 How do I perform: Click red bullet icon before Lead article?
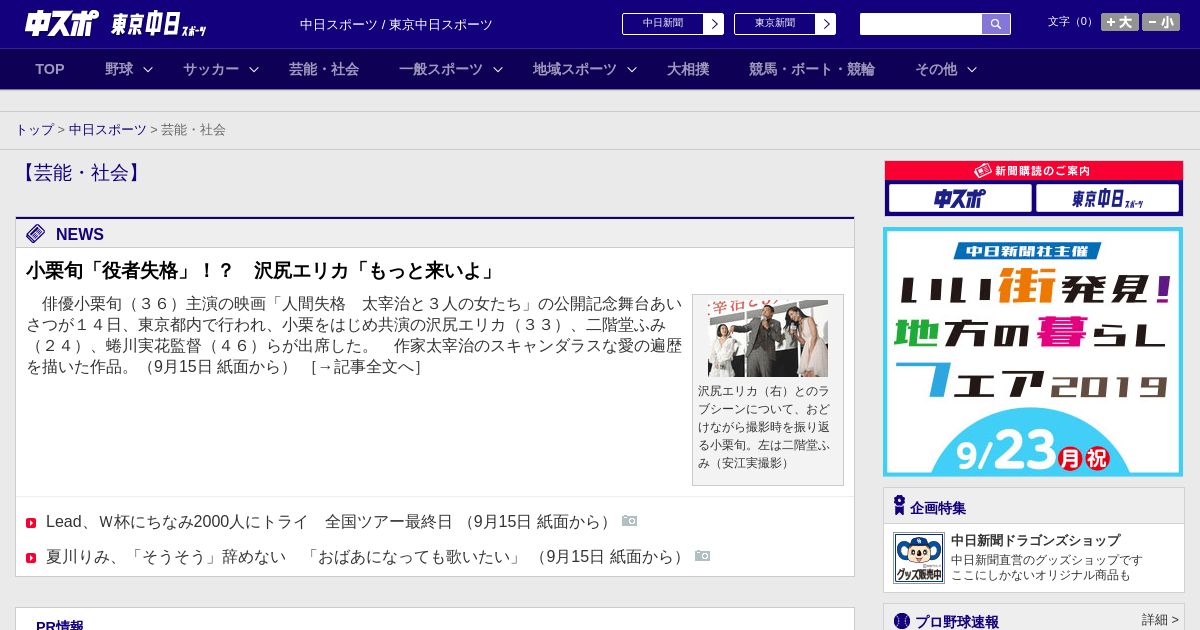(x=31, y=523)
